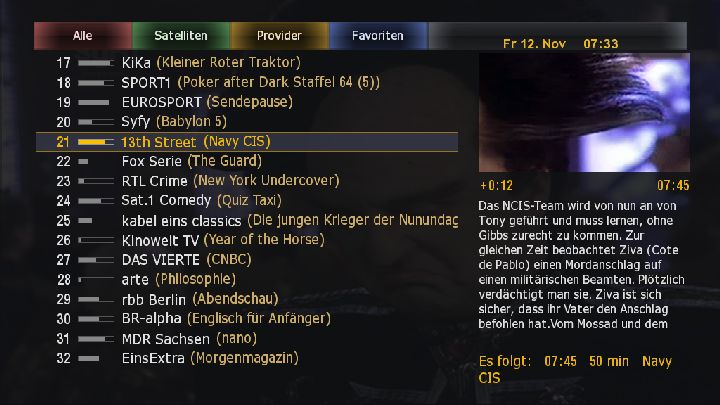This screenshot has height=405, width=720.
Task: Select channel 18 SPORT1
Action: (247, 83)
